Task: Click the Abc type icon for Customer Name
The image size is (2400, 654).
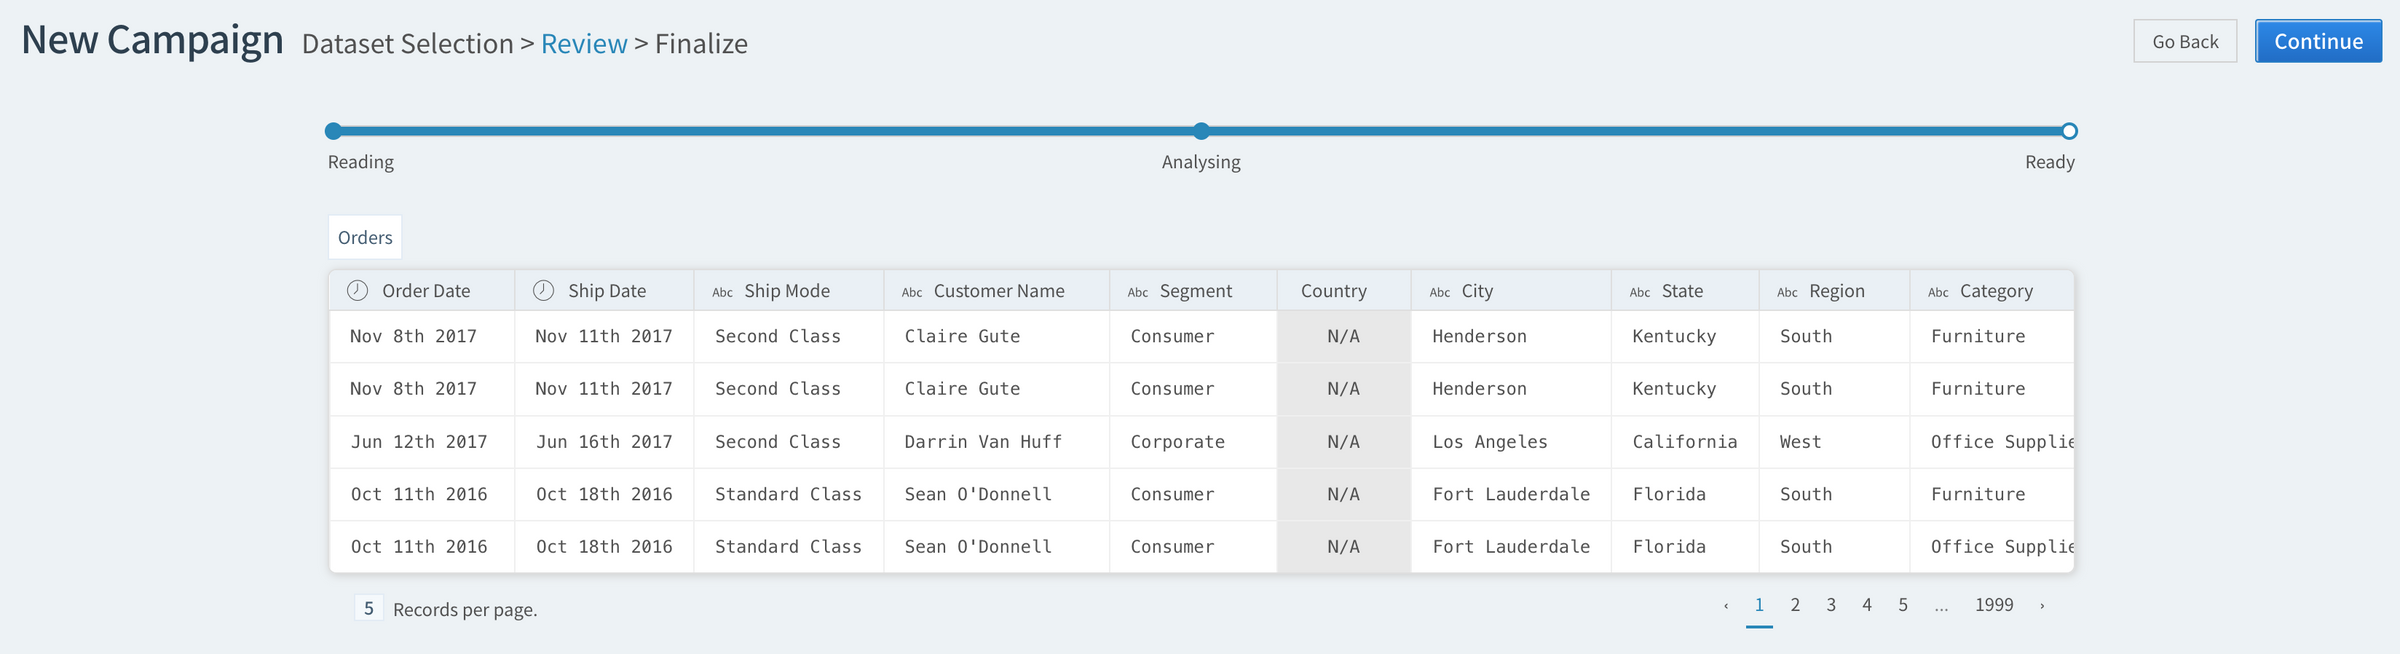Action: point(911,293)
